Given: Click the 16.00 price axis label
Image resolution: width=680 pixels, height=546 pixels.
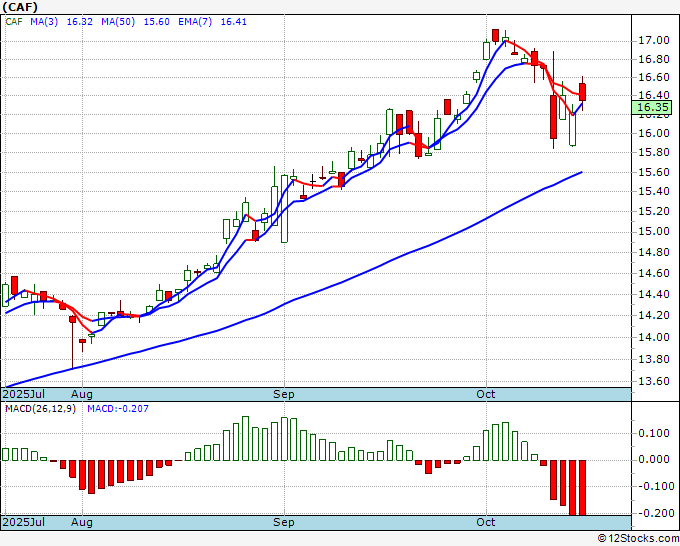Looking at the screenshot, I should pyautogui.click(x=654, y=133).
